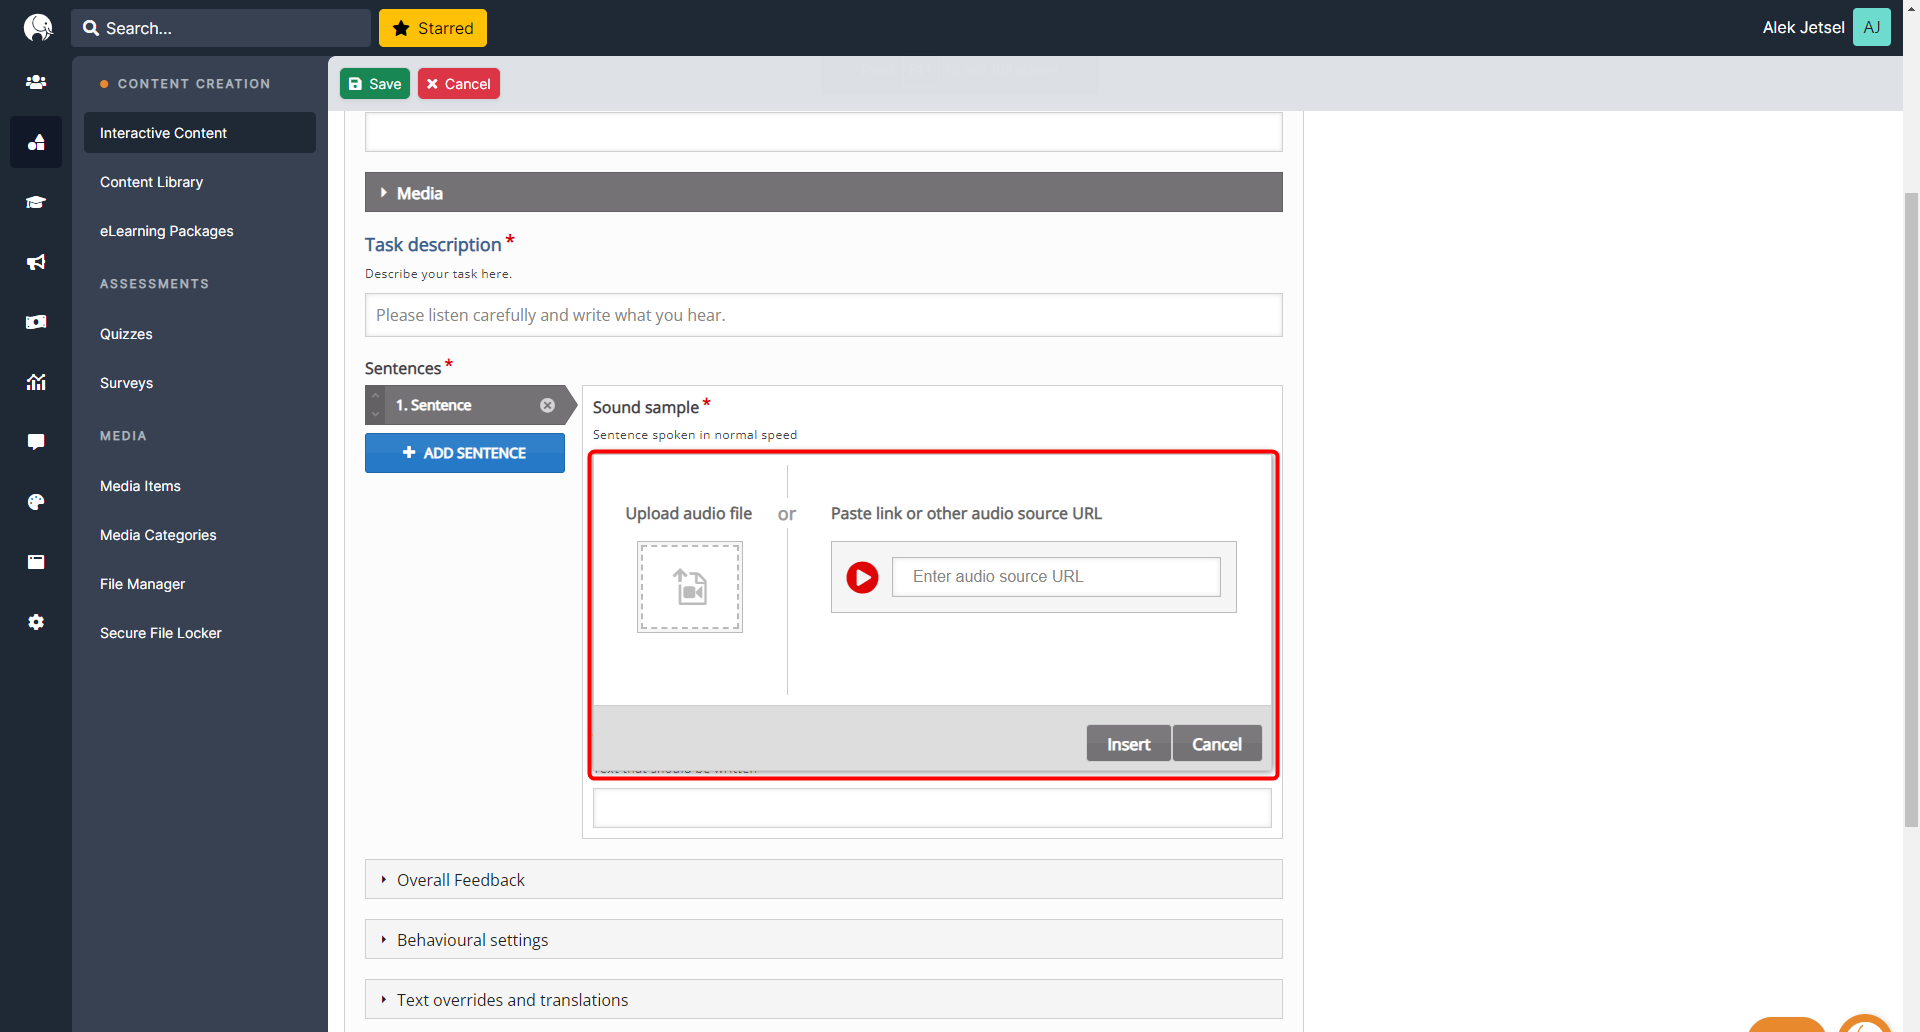Open Content Library
This screenshot has width=1920, height=1032.
(x=151, y=182)
